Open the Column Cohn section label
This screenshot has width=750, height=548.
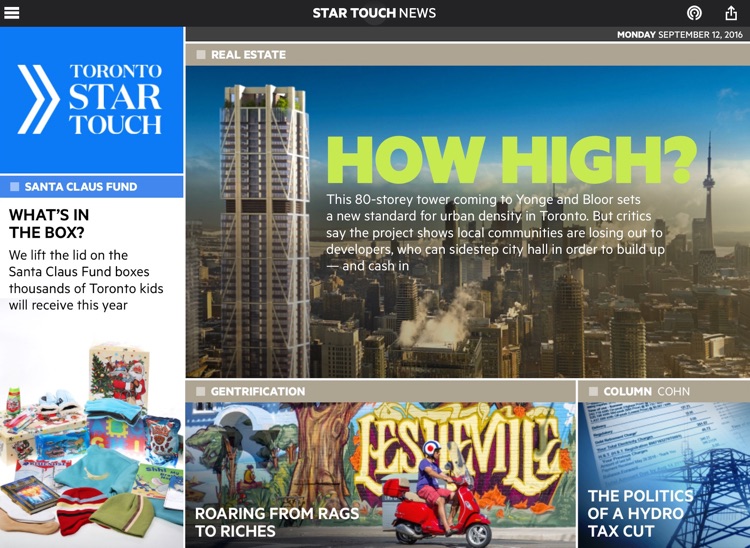coord(646,391)
